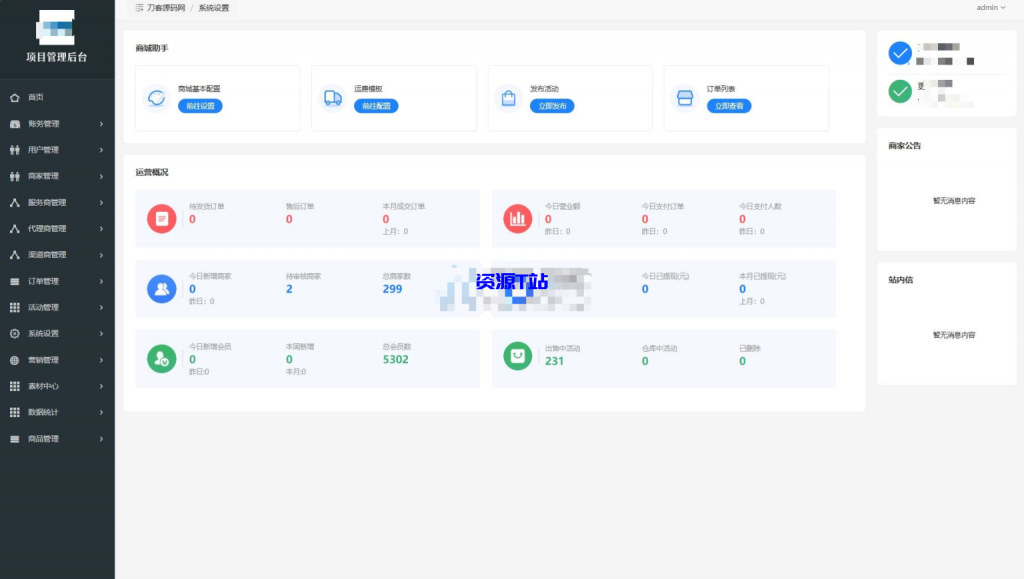Click the green member user icon
1024x579 pixels.
click(162, 358)
